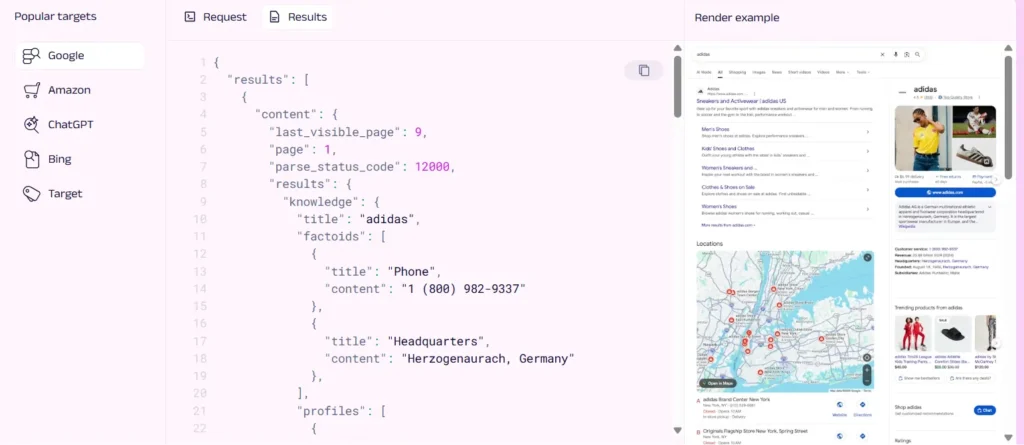Open the News search tab
The width and height of the screenshot is (1024, 445).
[776, 72]
